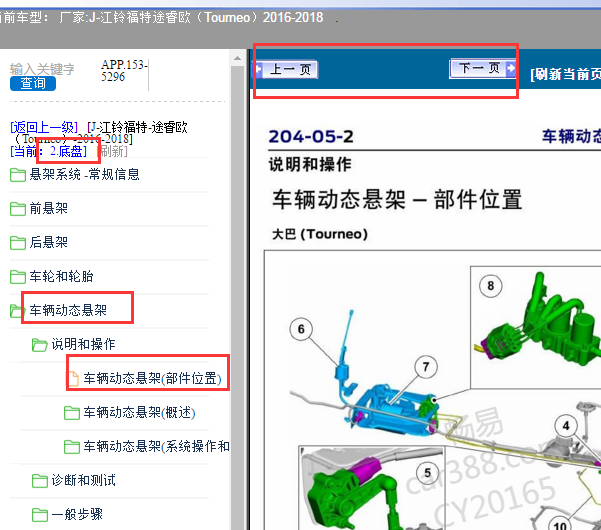
Task: Open the 诊断和测试 folder icon
Action: (x=39, y=480)
